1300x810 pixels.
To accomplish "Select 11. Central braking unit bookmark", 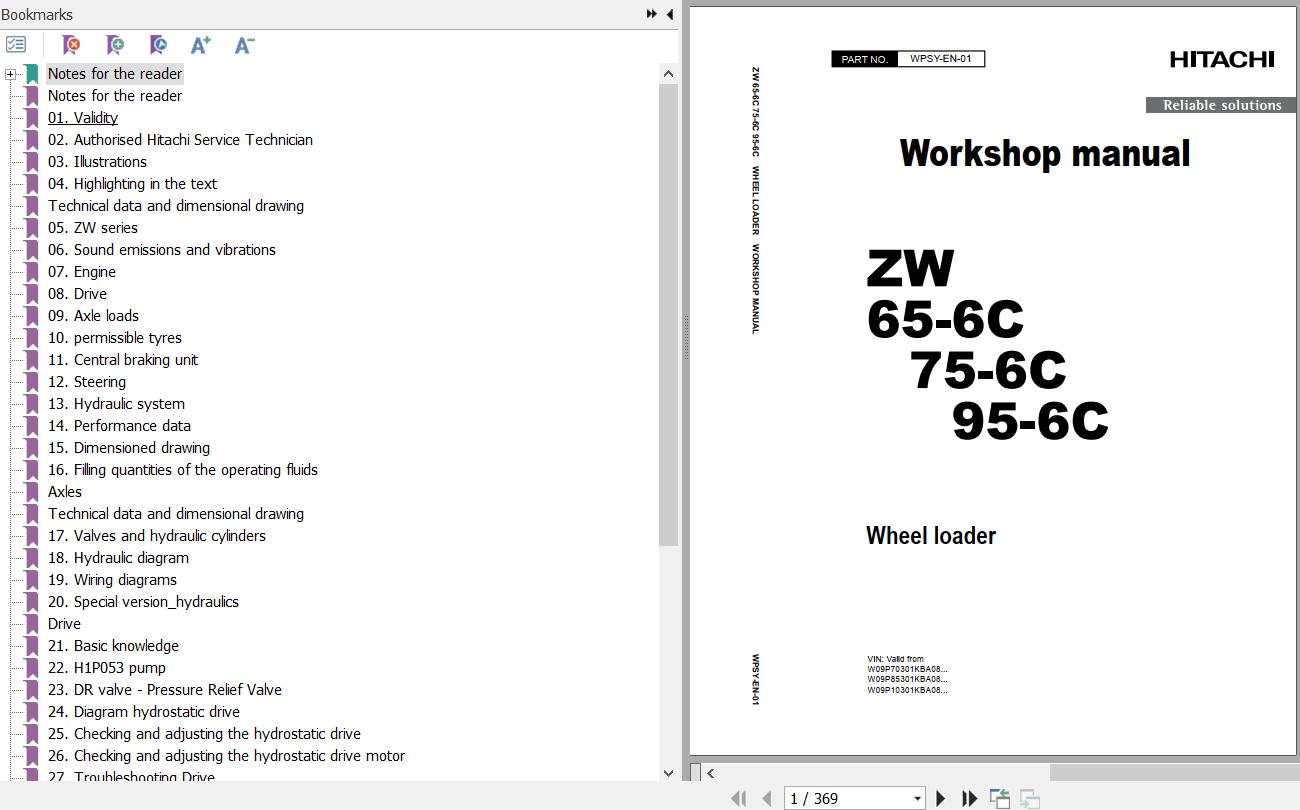I will point(123,360).
